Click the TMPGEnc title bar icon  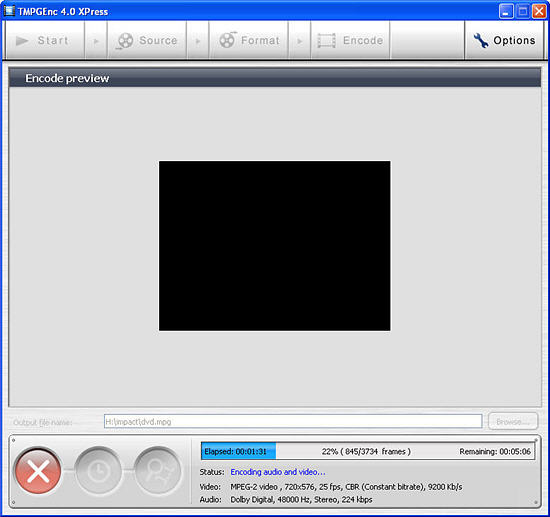9,11
